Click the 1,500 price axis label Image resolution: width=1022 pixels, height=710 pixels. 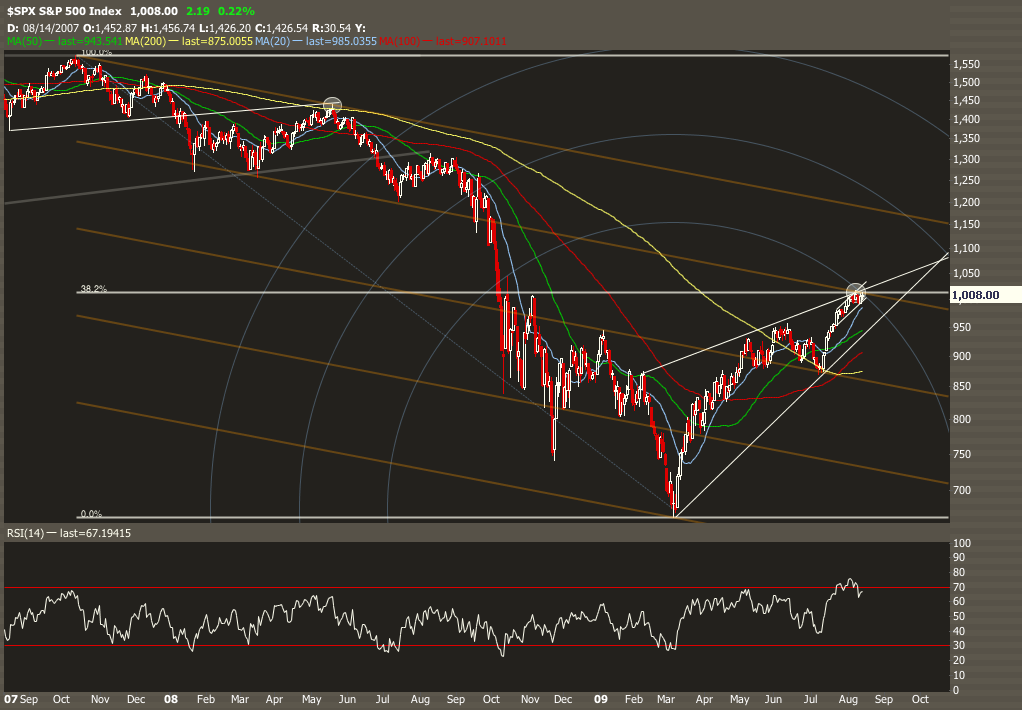pyautogui.click(x=966, y=82)
